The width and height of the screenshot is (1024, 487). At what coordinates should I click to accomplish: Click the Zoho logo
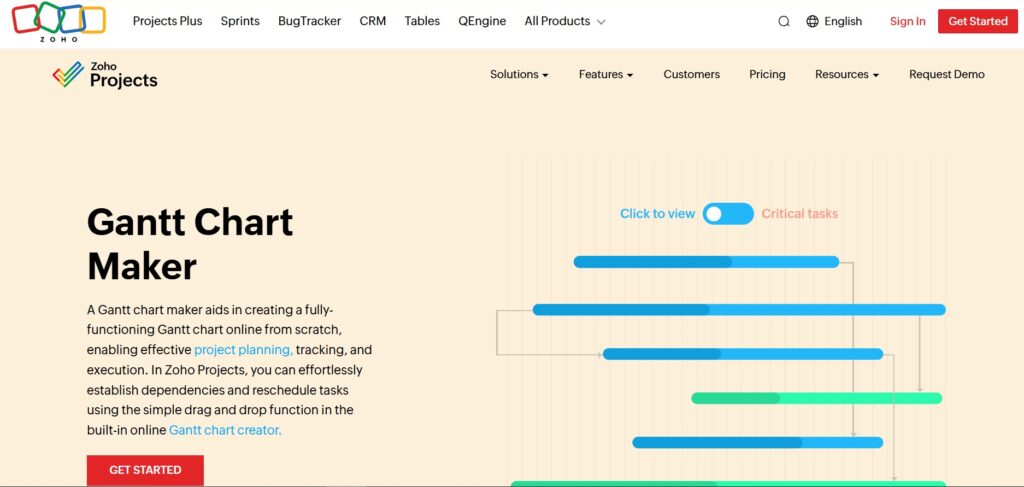pos(59,21)
